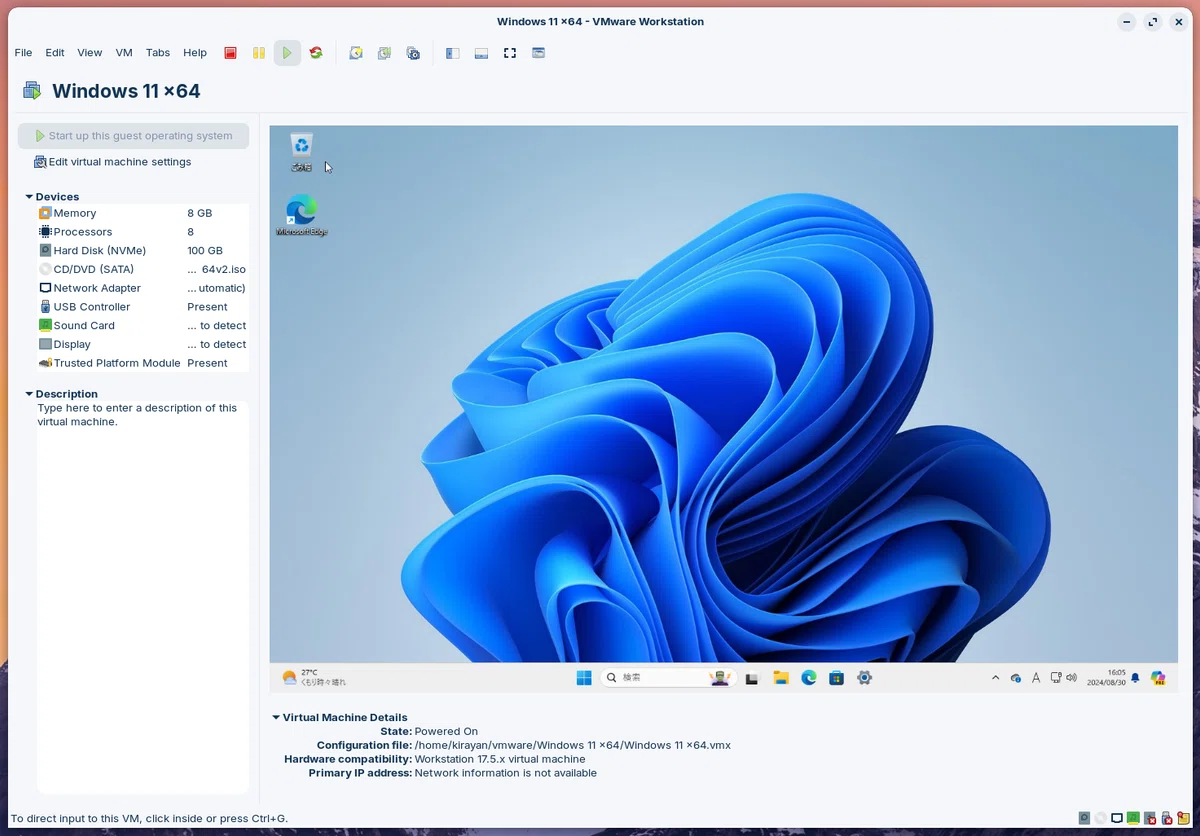
Task: Open the guest Windows Start button
Action: coord(584,678)
